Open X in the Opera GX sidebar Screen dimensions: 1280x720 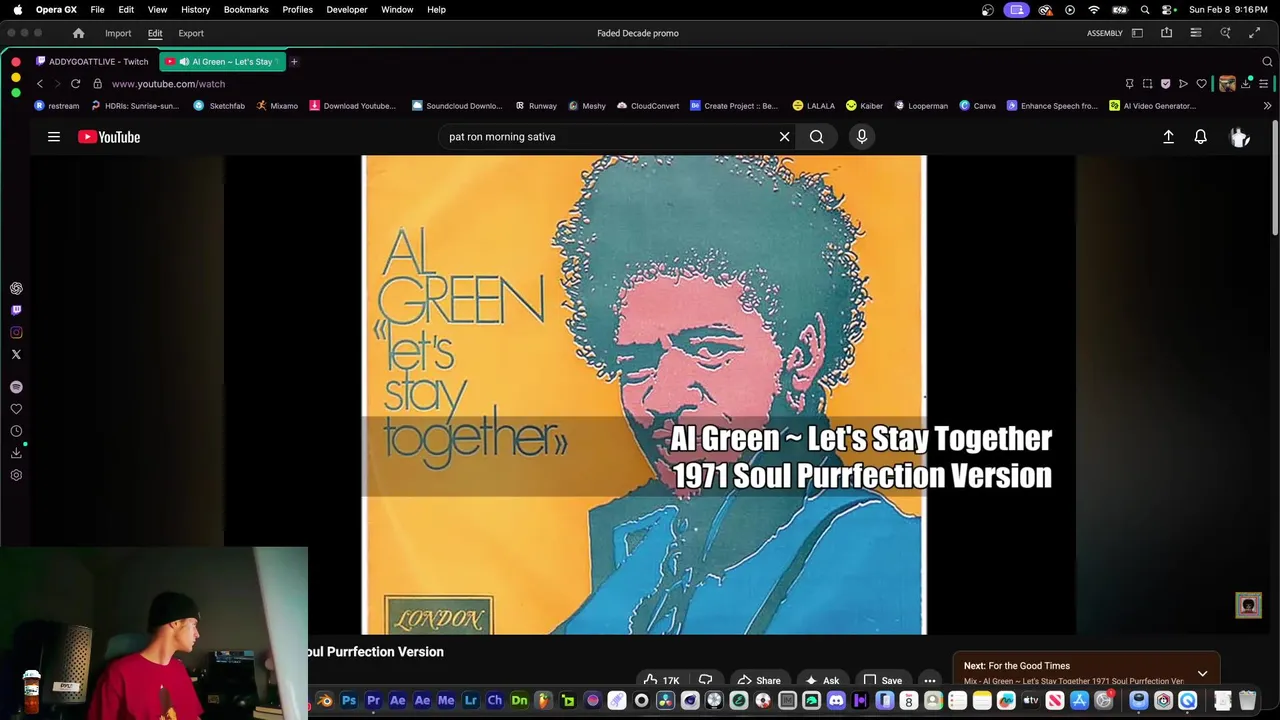click(16, 354)
